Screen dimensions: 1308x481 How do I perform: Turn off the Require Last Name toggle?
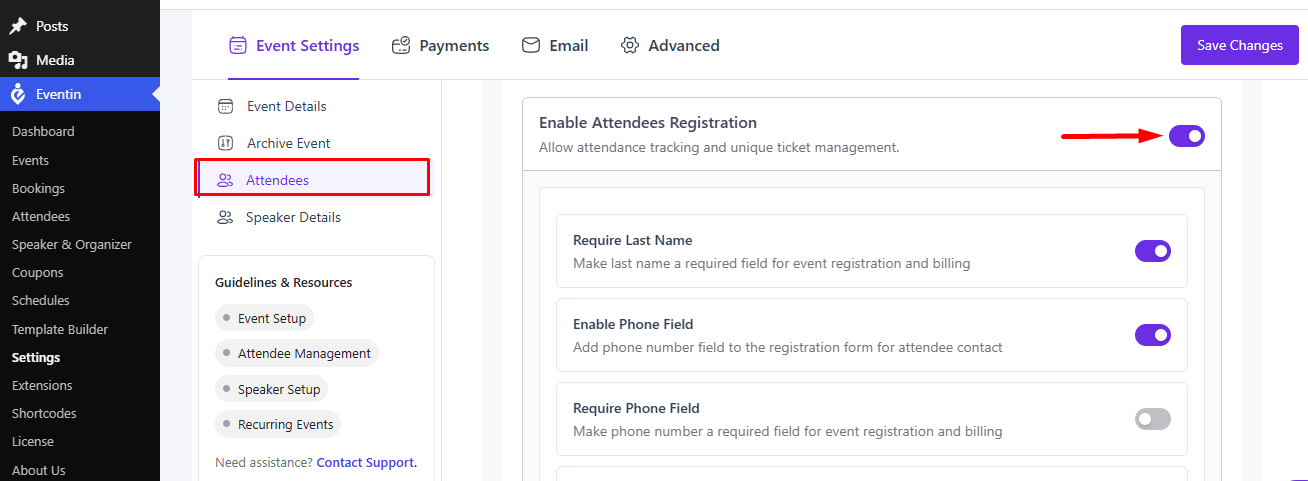click(1153, 251)
